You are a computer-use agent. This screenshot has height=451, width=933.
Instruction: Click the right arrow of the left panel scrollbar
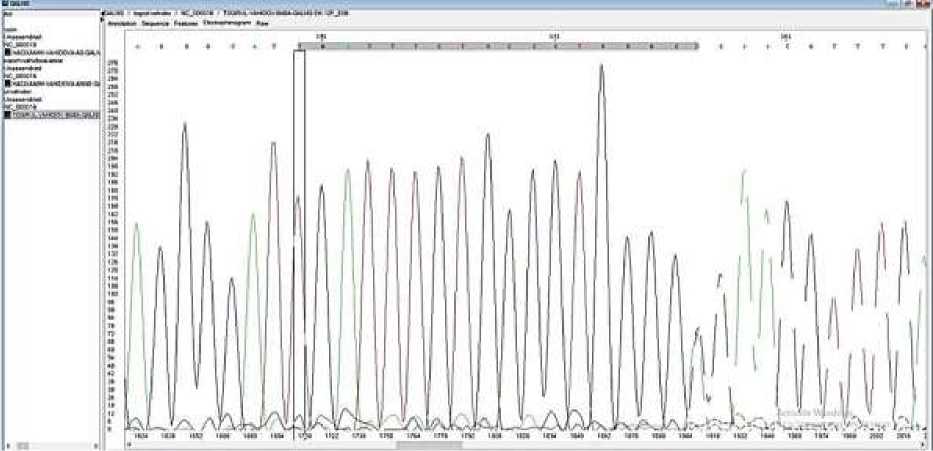click(96, 445)
